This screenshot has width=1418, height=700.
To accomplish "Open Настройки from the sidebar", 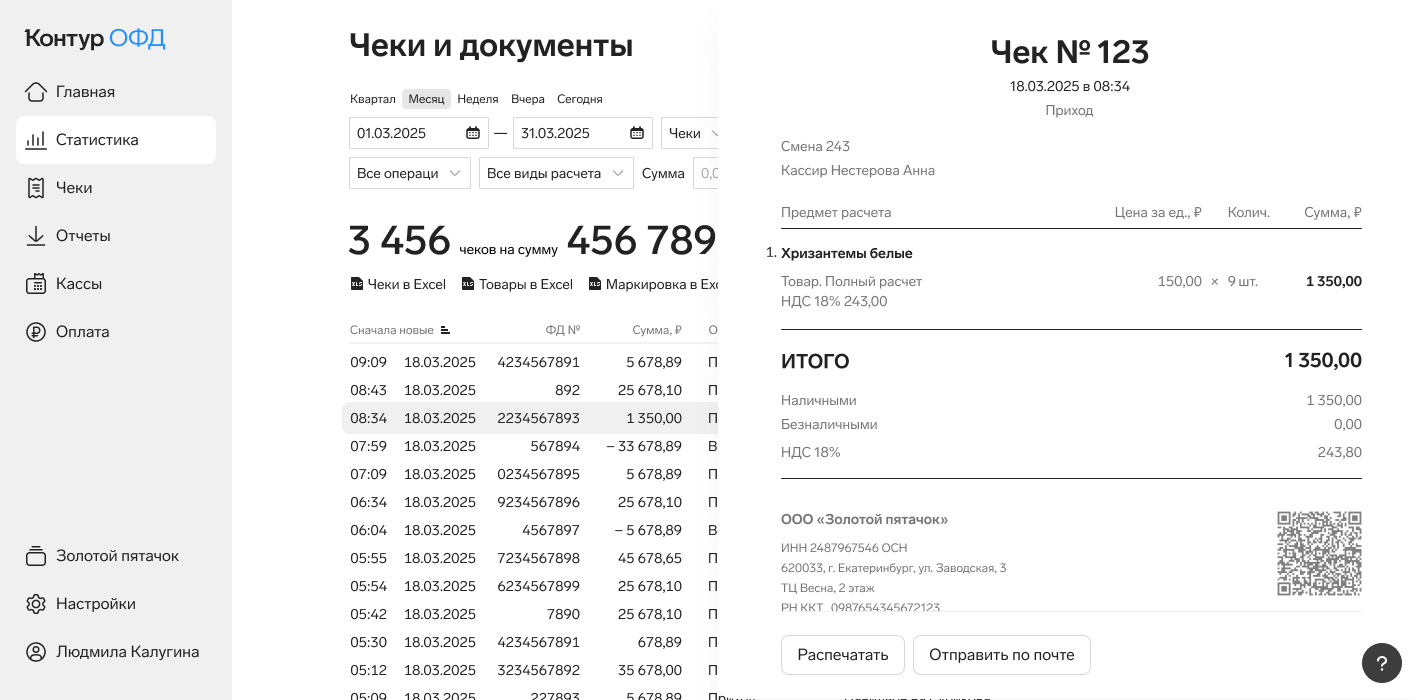I will [116, 604].
